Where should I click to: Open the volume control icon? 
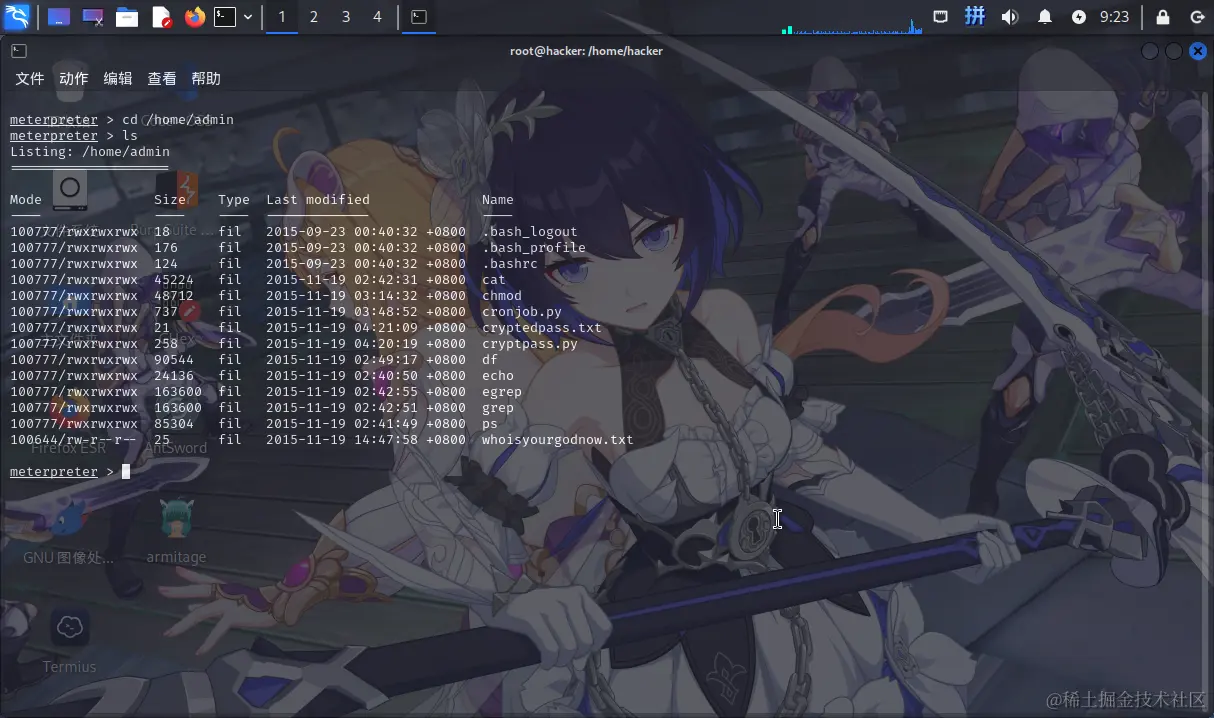pos(1010,17)
